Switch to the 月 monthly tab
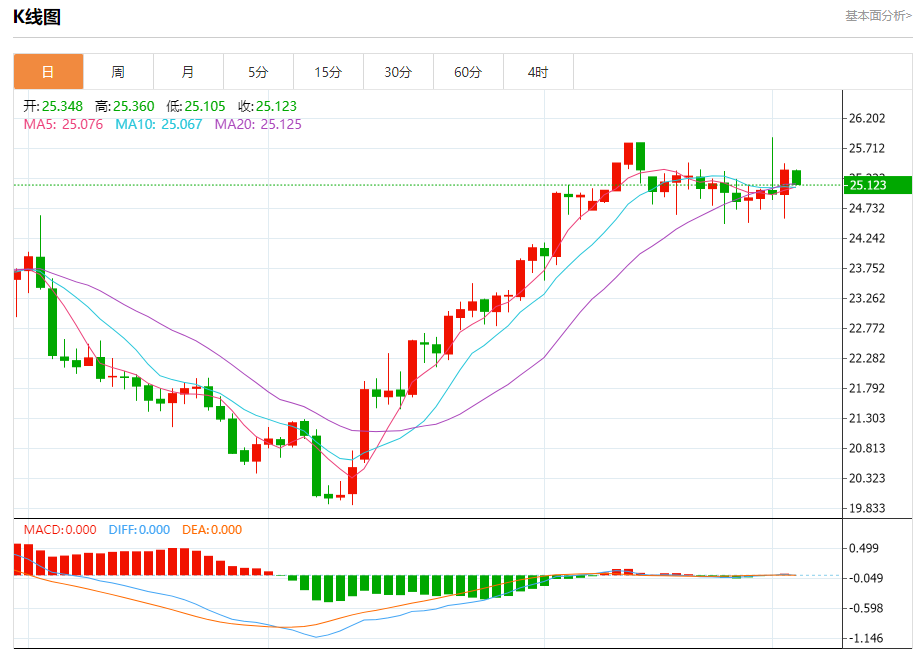This screenshot has width=924, height=649. pos(188,72)
